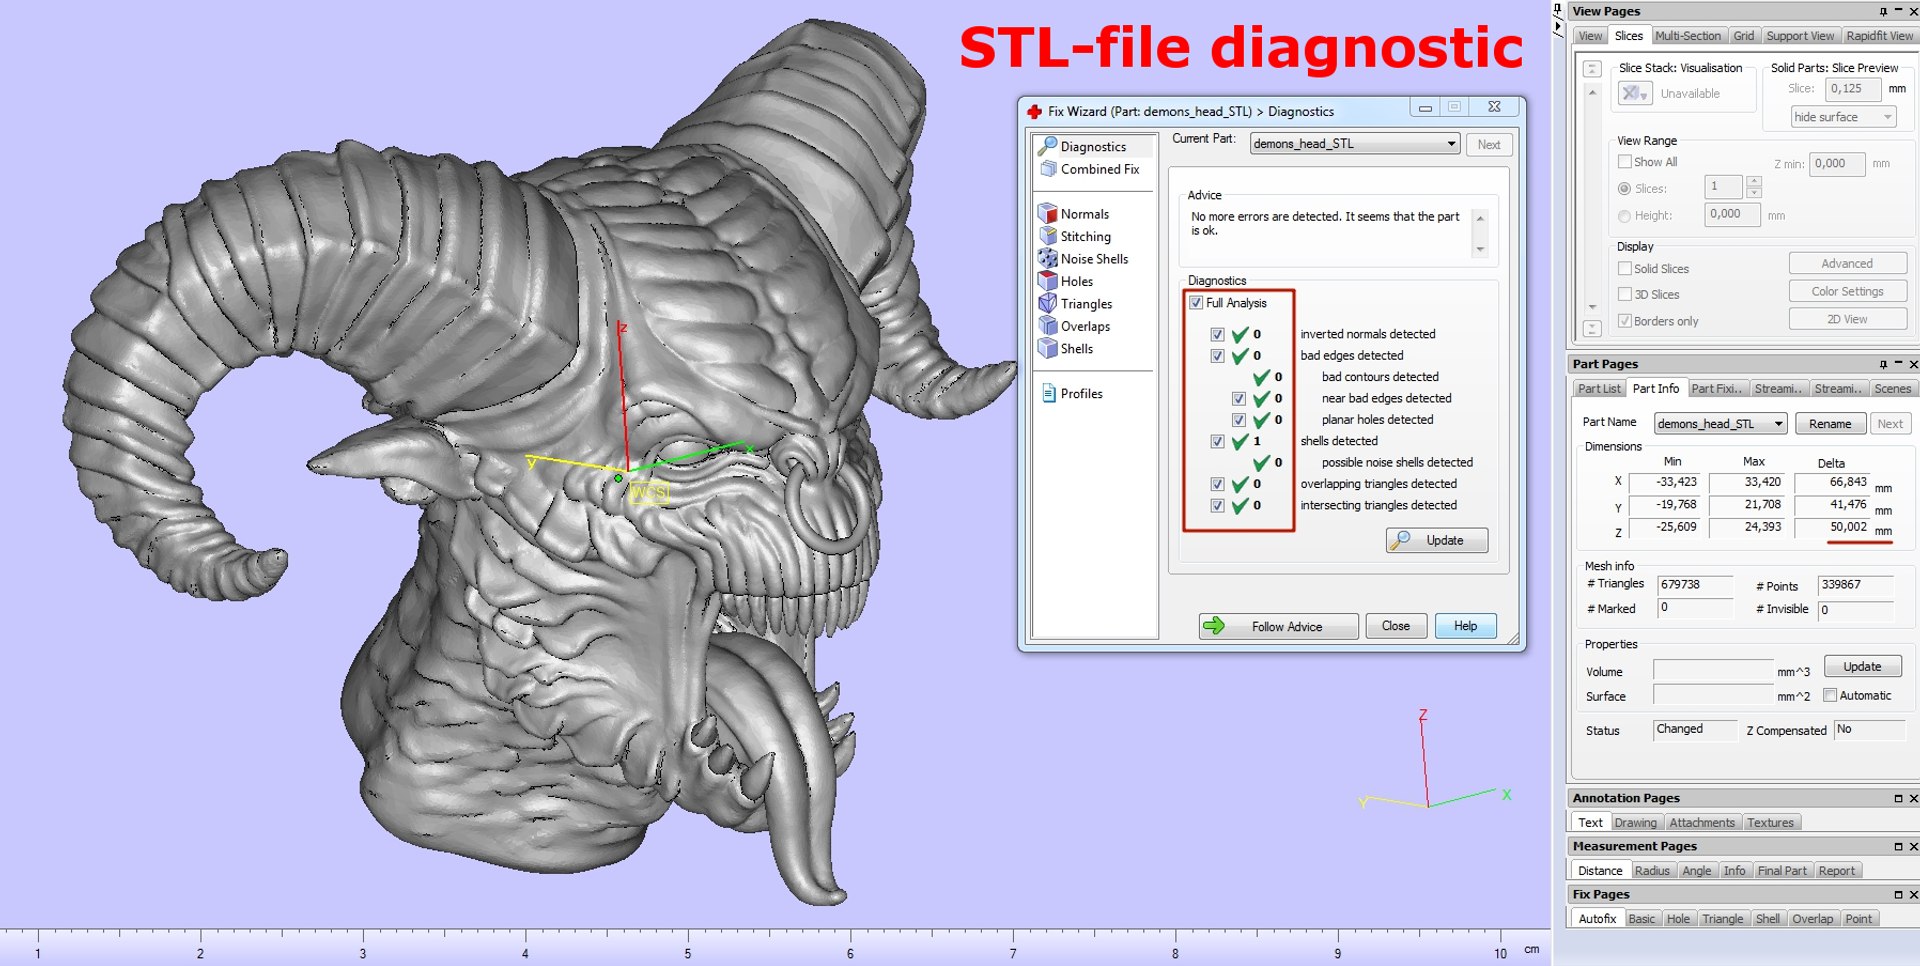This screenshot has width=1920, height=966.
Task: Open the Scenes tab in Part Pages
Action: [1892, 389]
